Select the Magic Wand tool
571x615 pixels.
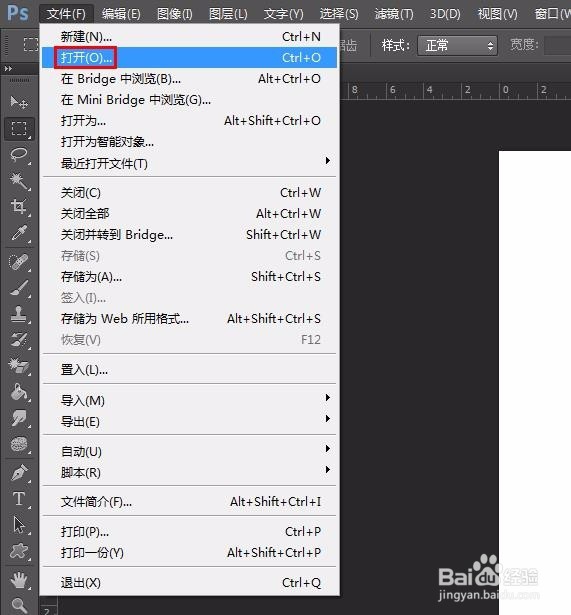click(19, 181)
